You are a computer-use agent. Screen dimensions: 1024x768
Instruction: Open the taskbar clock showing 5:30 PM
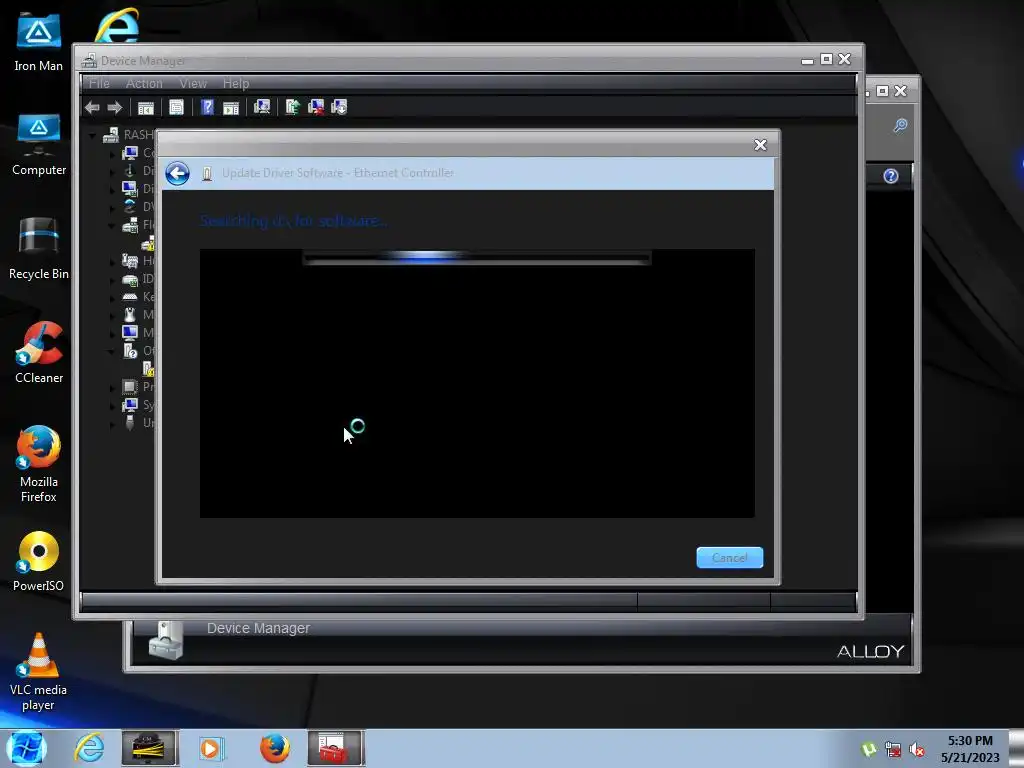tap(970, 749)
